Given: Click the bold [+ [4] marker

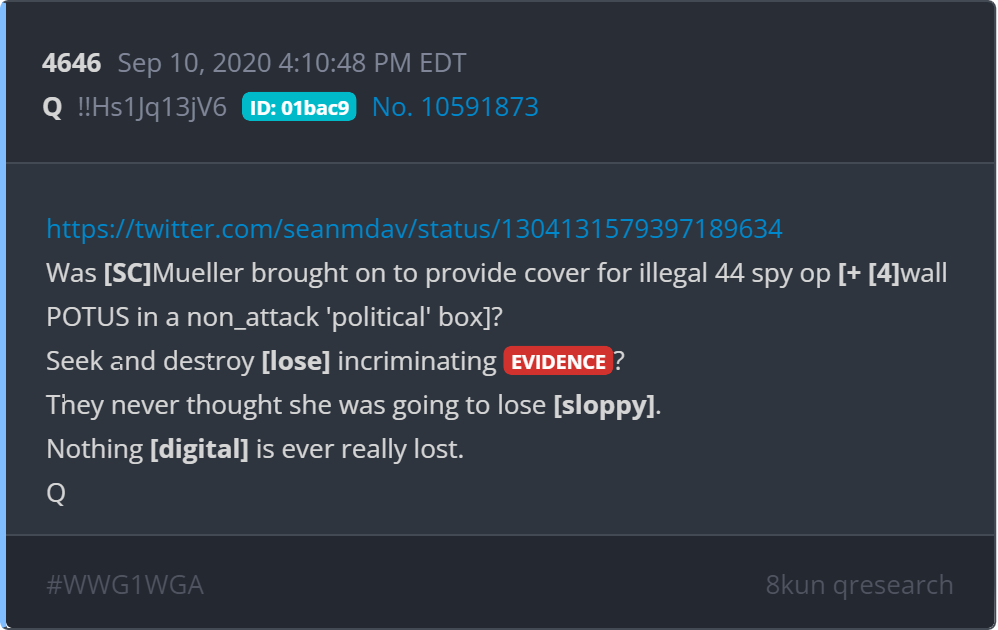Looking at the screenshot, I should 869,273.
